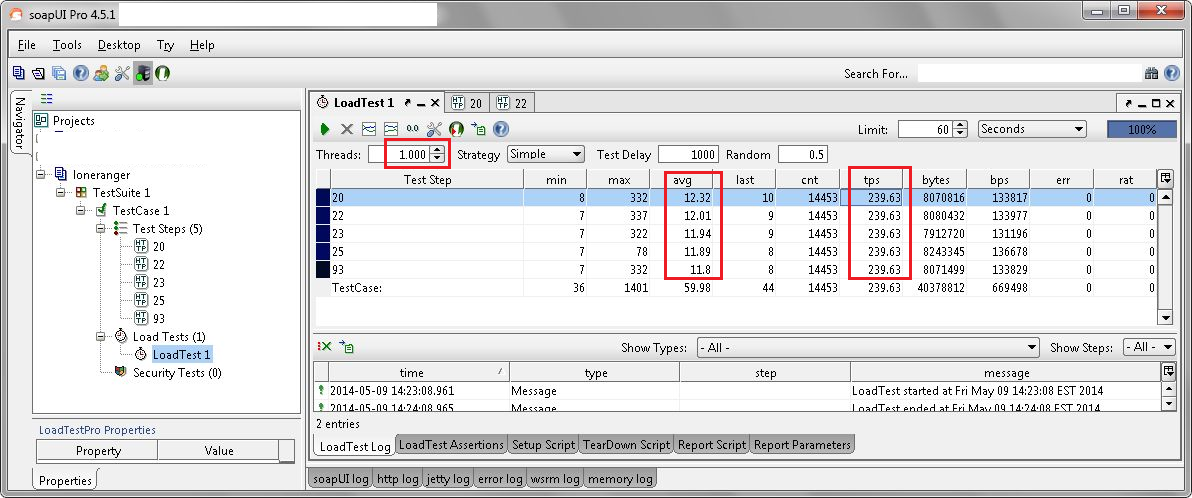This screenshot has height=498, width=1192.
Task: Open the statistics graph icon
Action: click(x=369, y=129)
